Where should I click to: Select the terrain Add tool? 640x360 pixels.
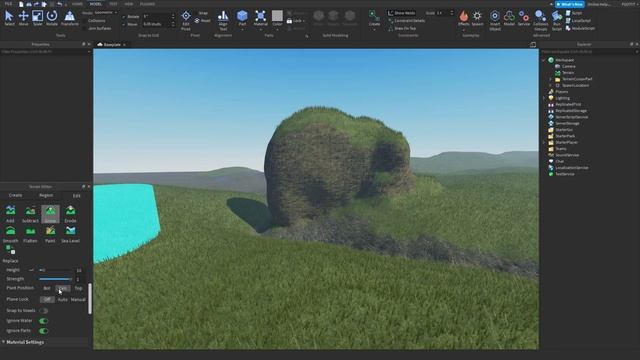point(10,214)
